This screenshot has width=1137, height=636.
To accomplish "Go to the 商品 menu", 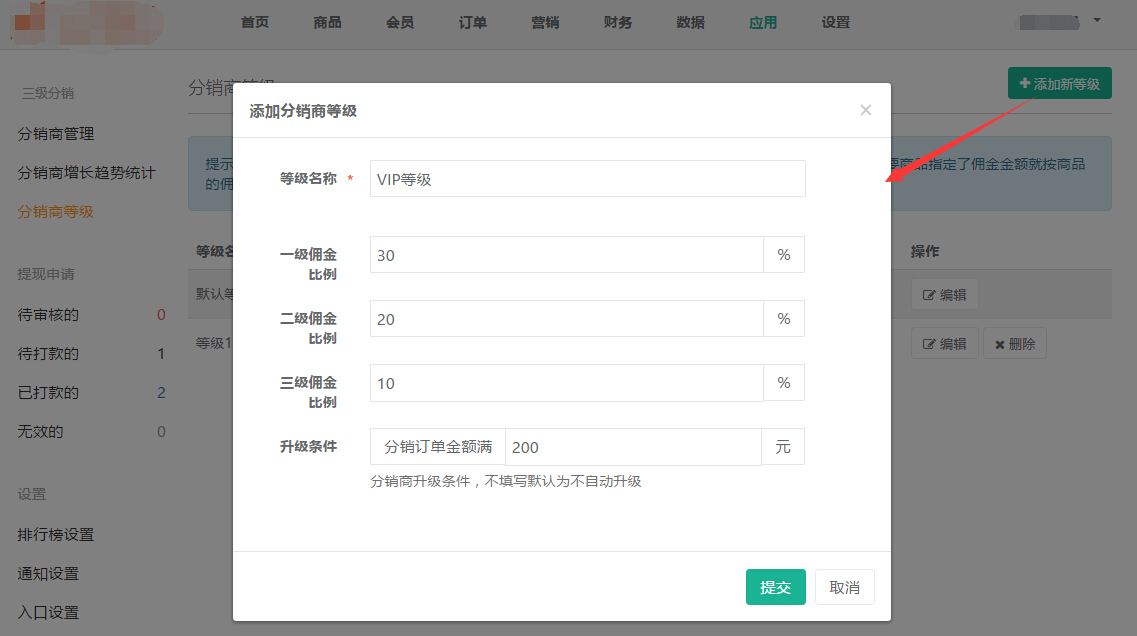I will (327, 23).
